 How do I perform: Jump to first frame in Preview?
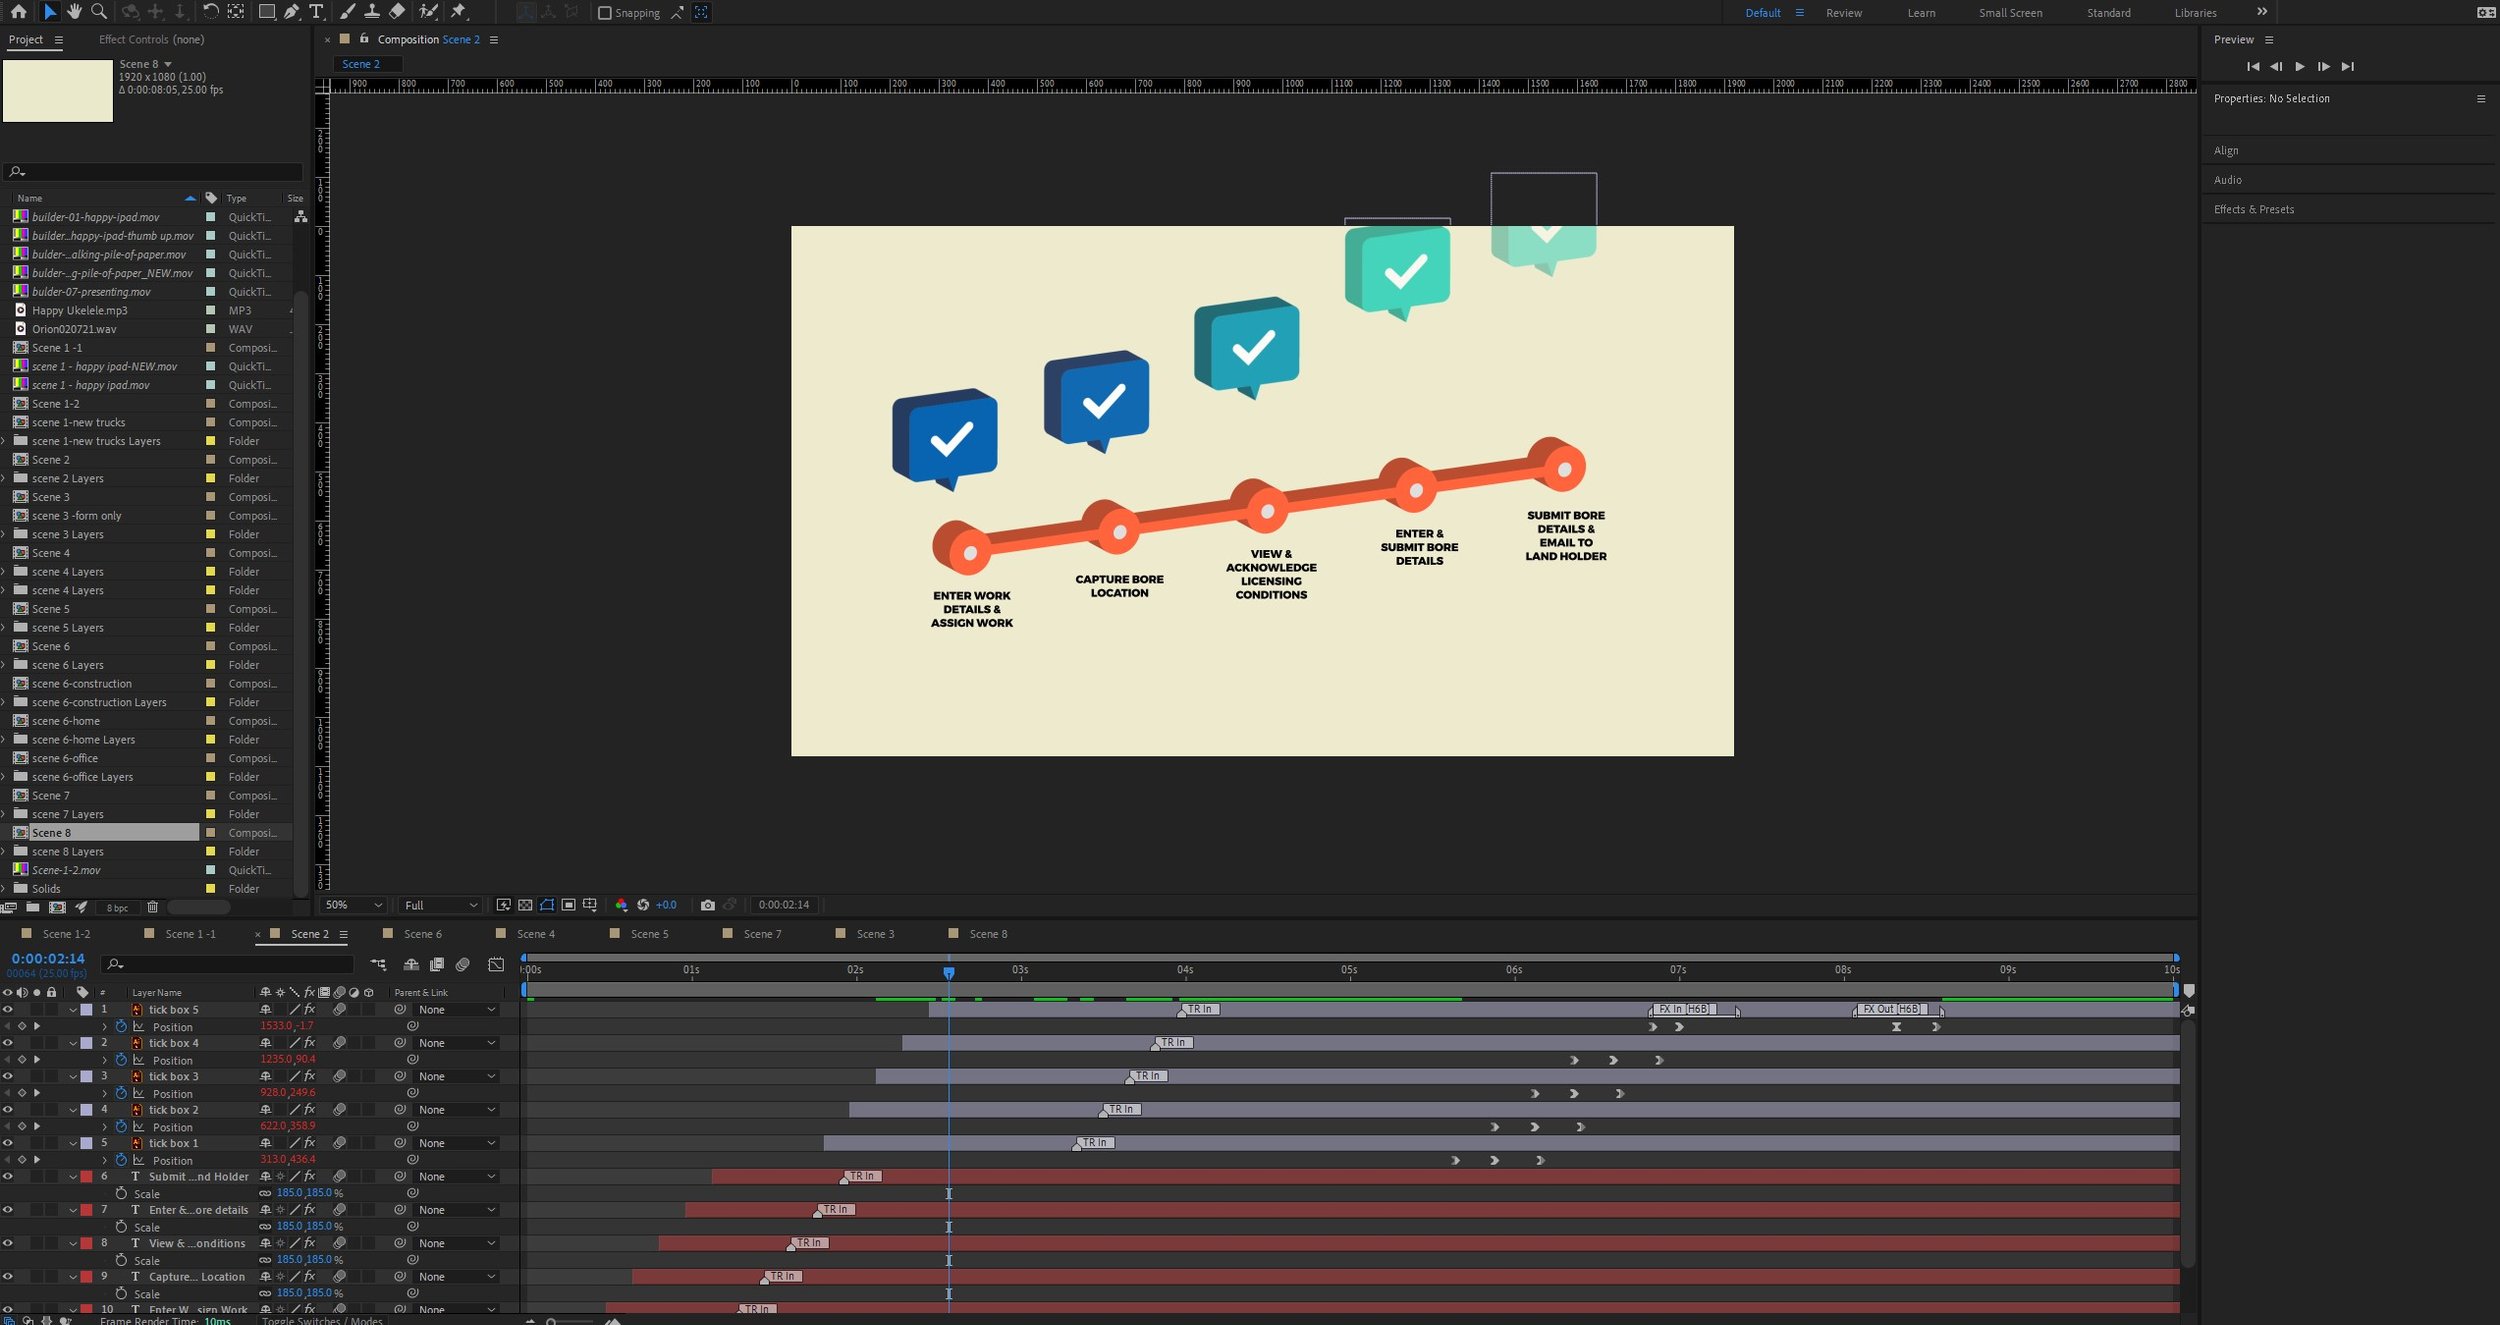(x=2253, y=67)
